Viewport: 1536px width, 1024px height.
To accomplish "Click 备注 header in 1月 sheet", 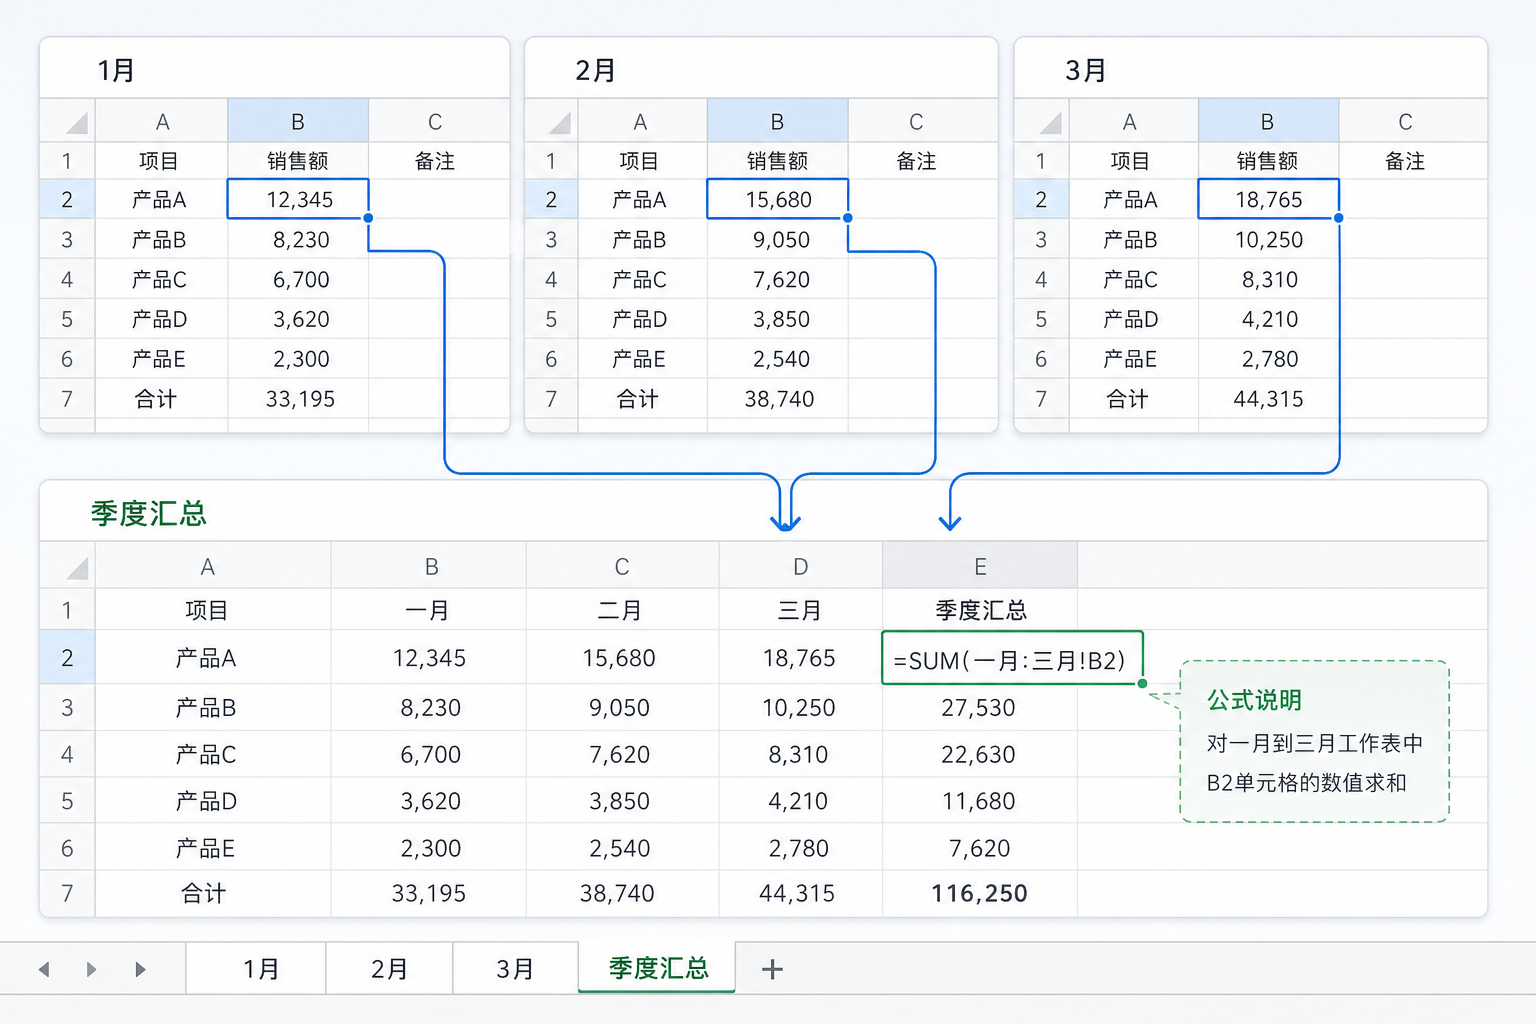I will 435,161.
